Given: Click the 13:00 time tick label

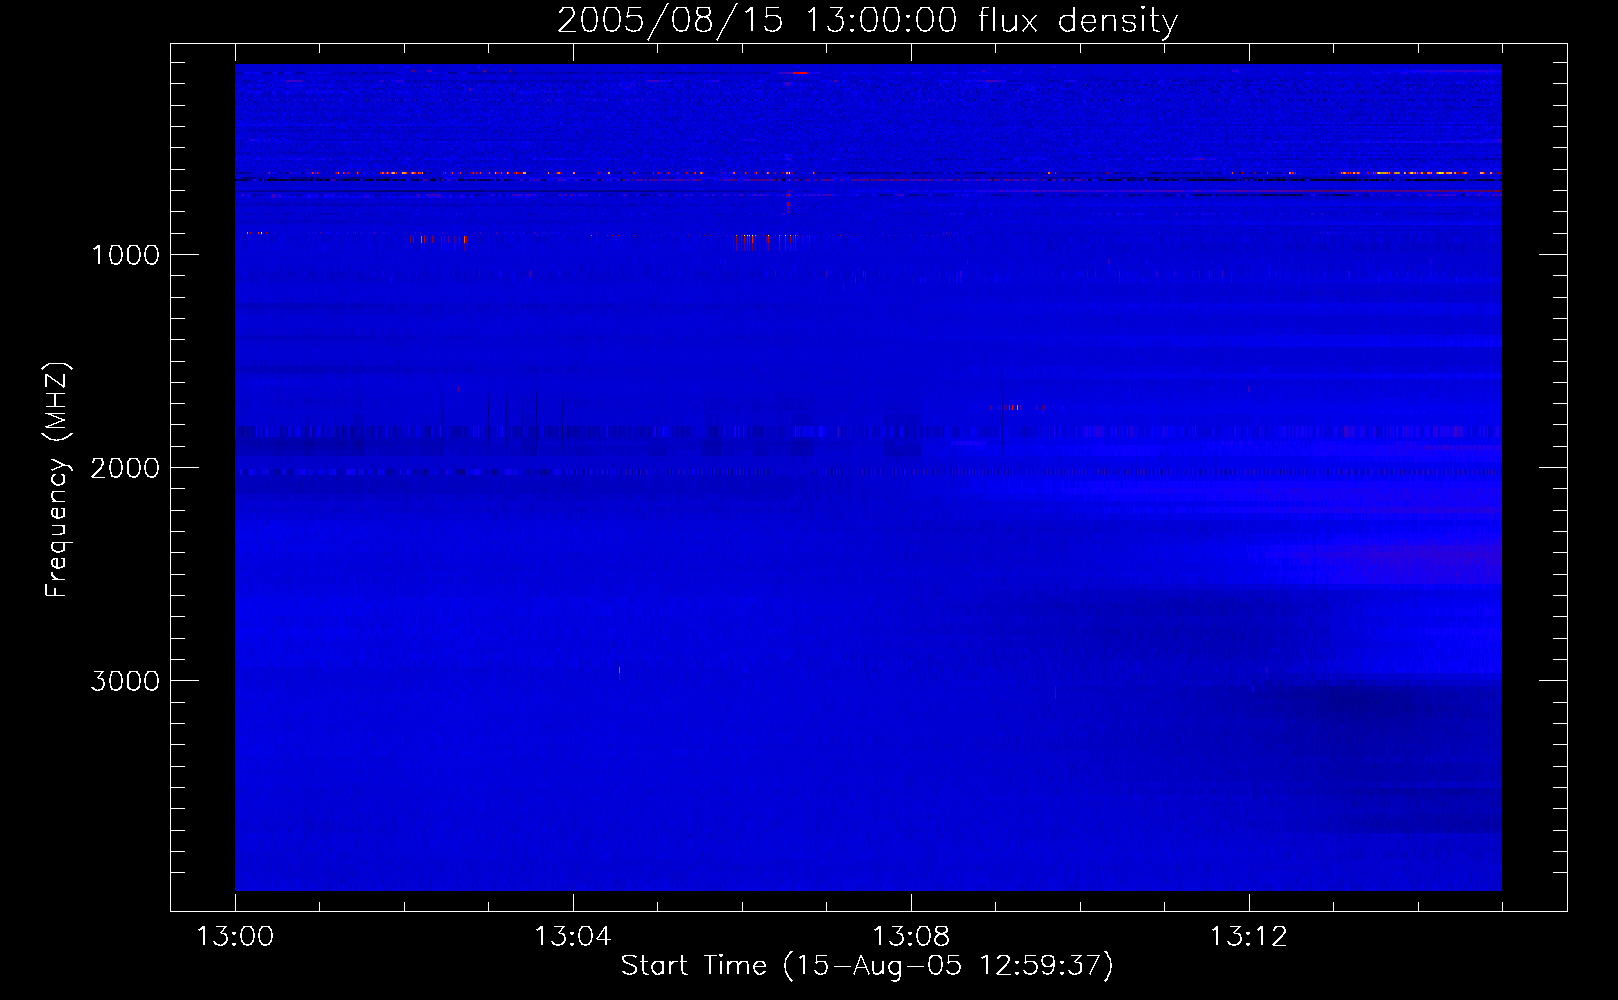Looking at the screenshot, I should point(235,937).
